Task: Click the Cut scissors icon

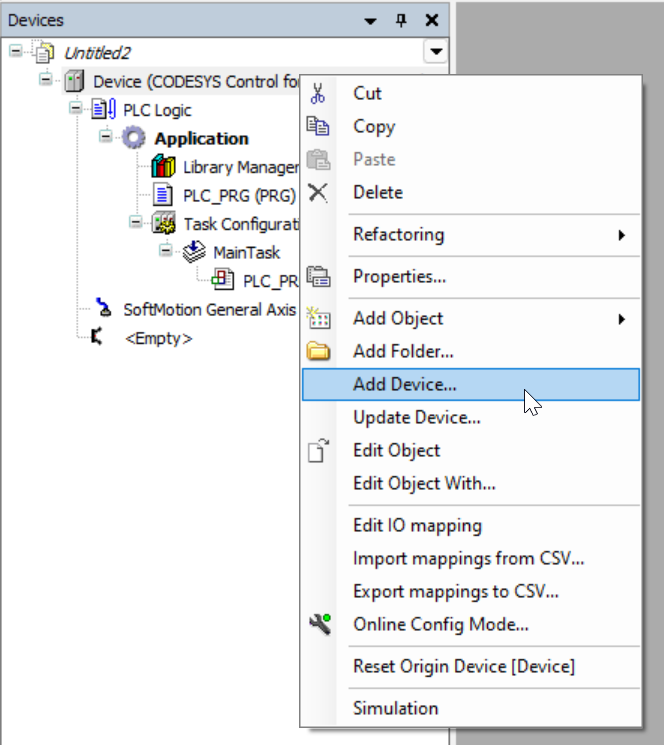Action: pos(318,93)
